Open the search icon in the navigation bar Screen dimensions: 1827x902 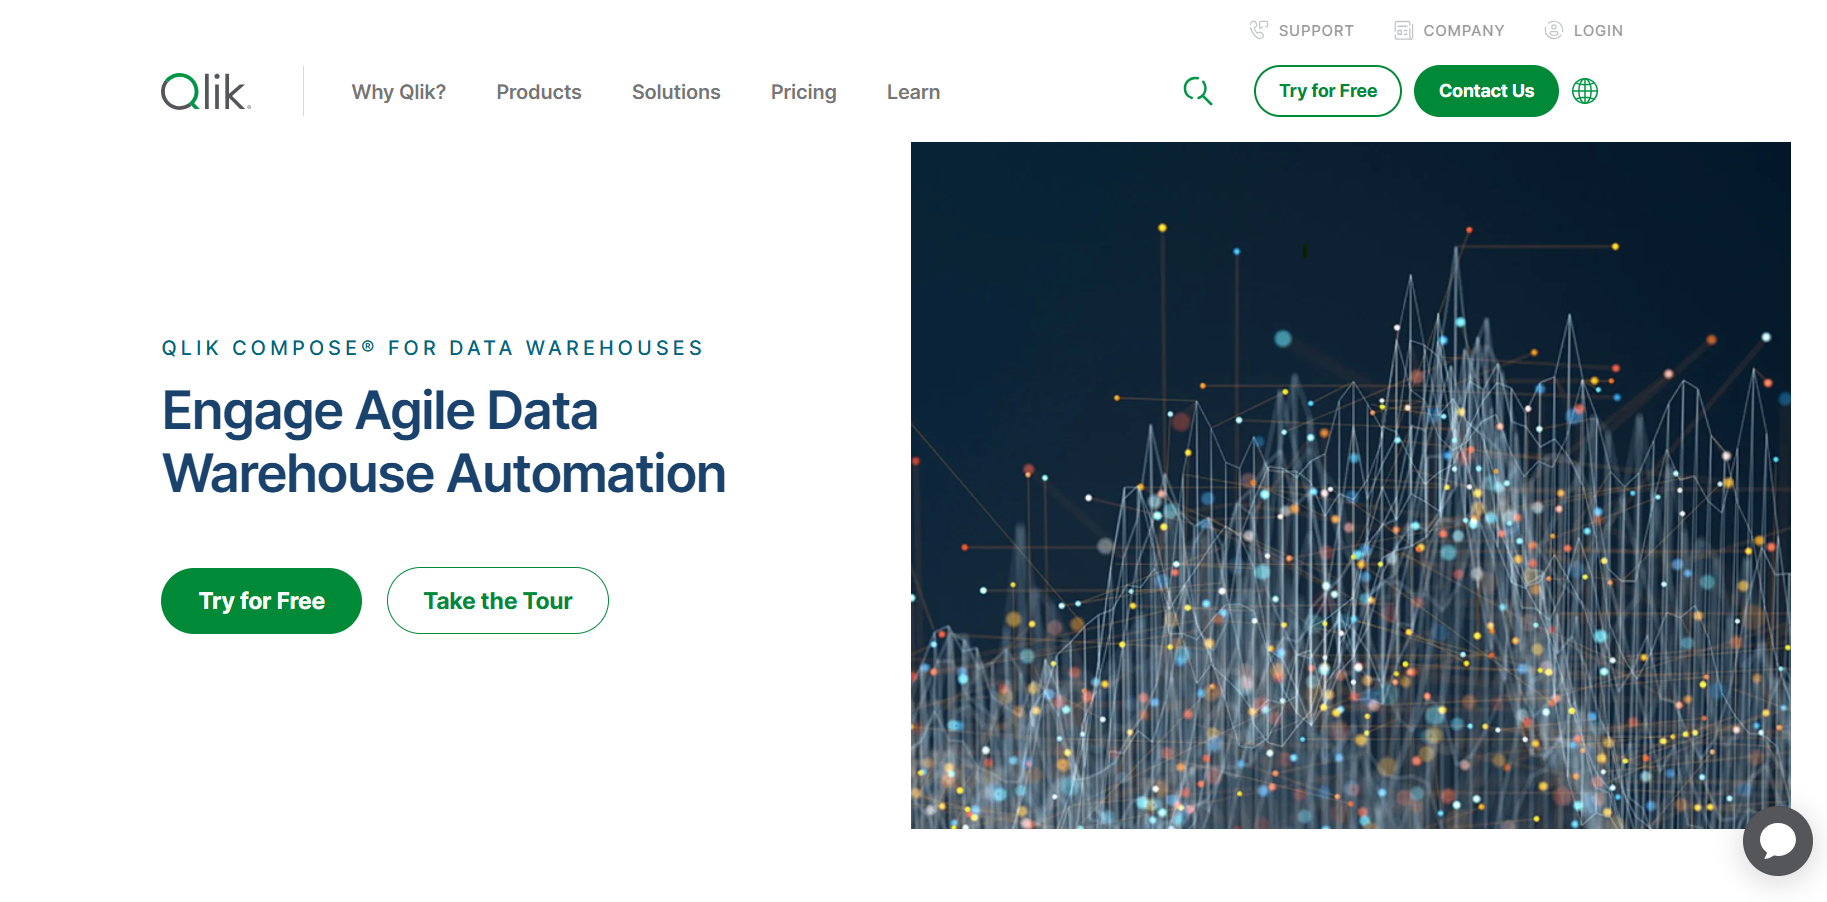(x=1198, y=91)
